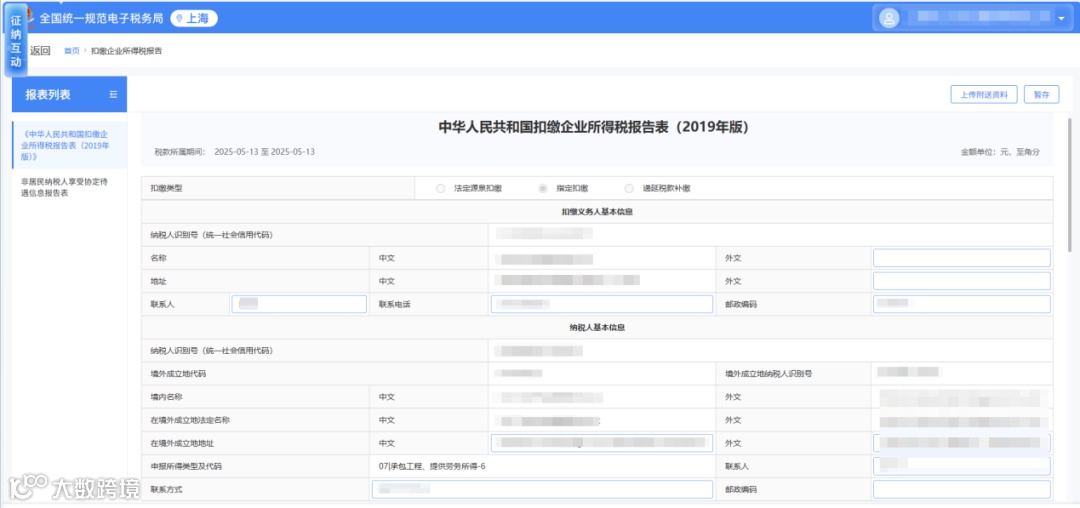The height and width of the screenshot is (508, 1080).
Task: Collapse the 报表列表 menu icon
Action: (x=114, y=94)
